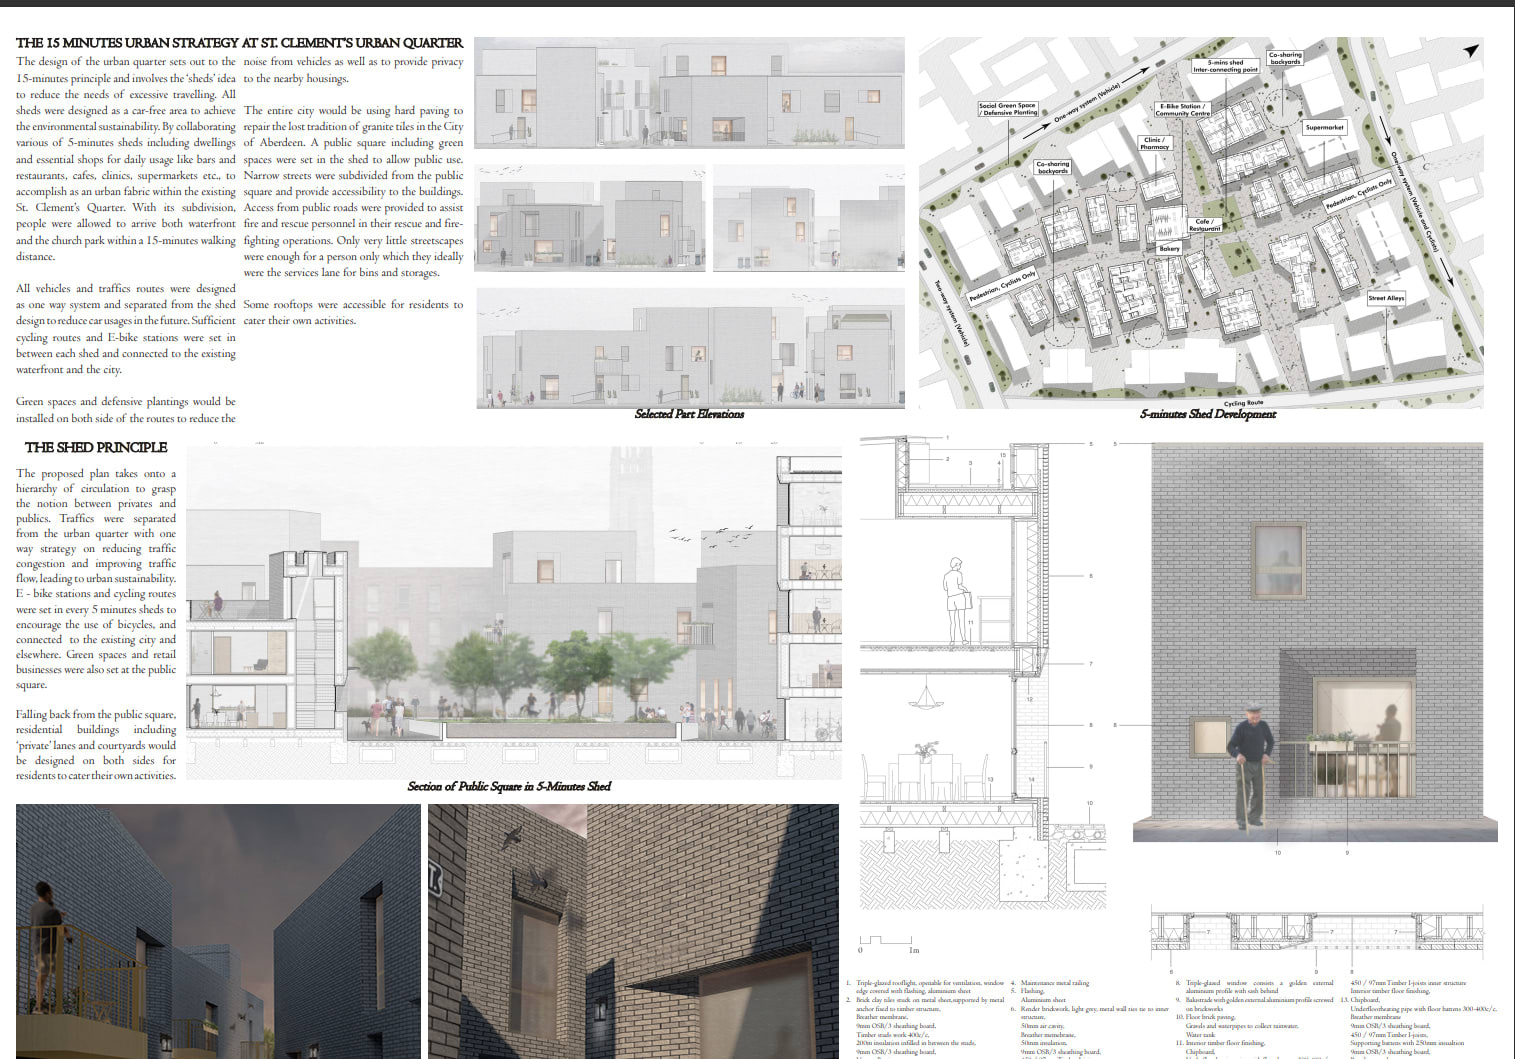Select the Clinic / Pharmacy label
The image size is (1515, 1059).
pos(1155,143)
